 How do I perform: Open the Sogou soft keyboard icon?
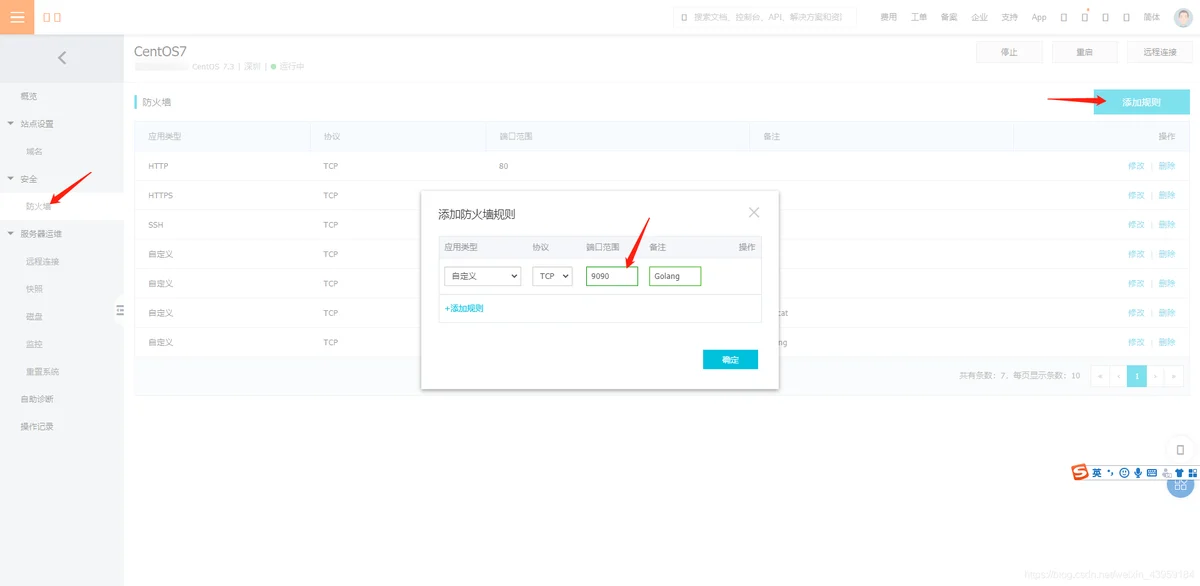click(x=1152, y=473)
